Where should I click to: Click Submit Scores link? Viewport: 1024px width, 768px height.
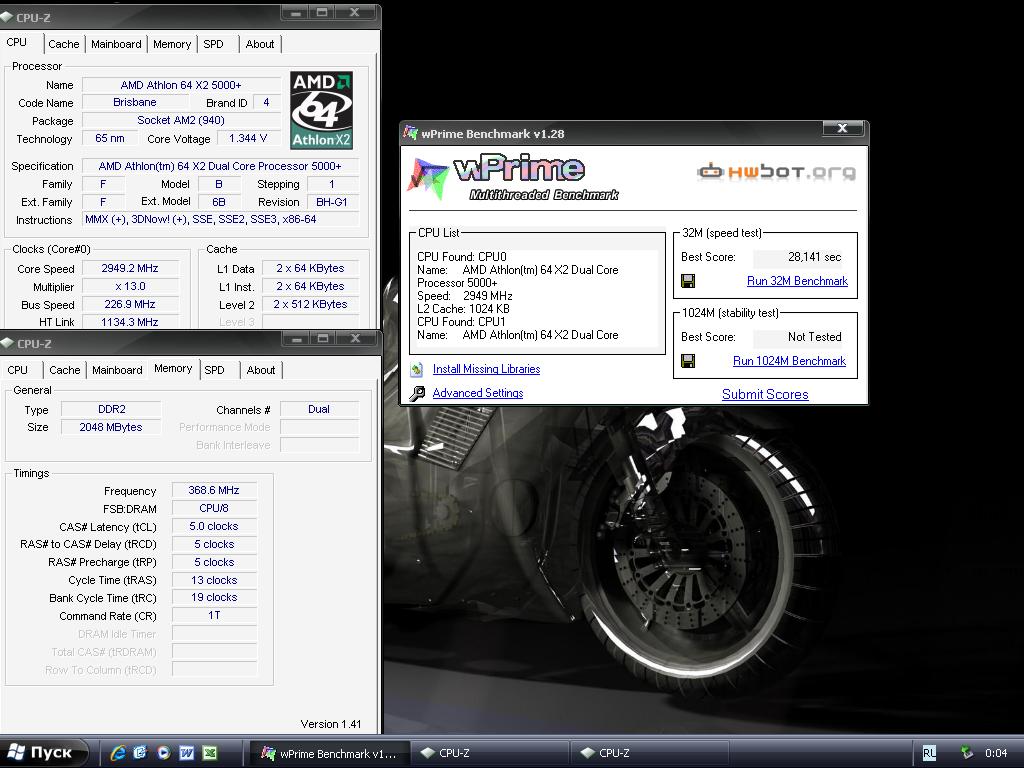point(765,394)
